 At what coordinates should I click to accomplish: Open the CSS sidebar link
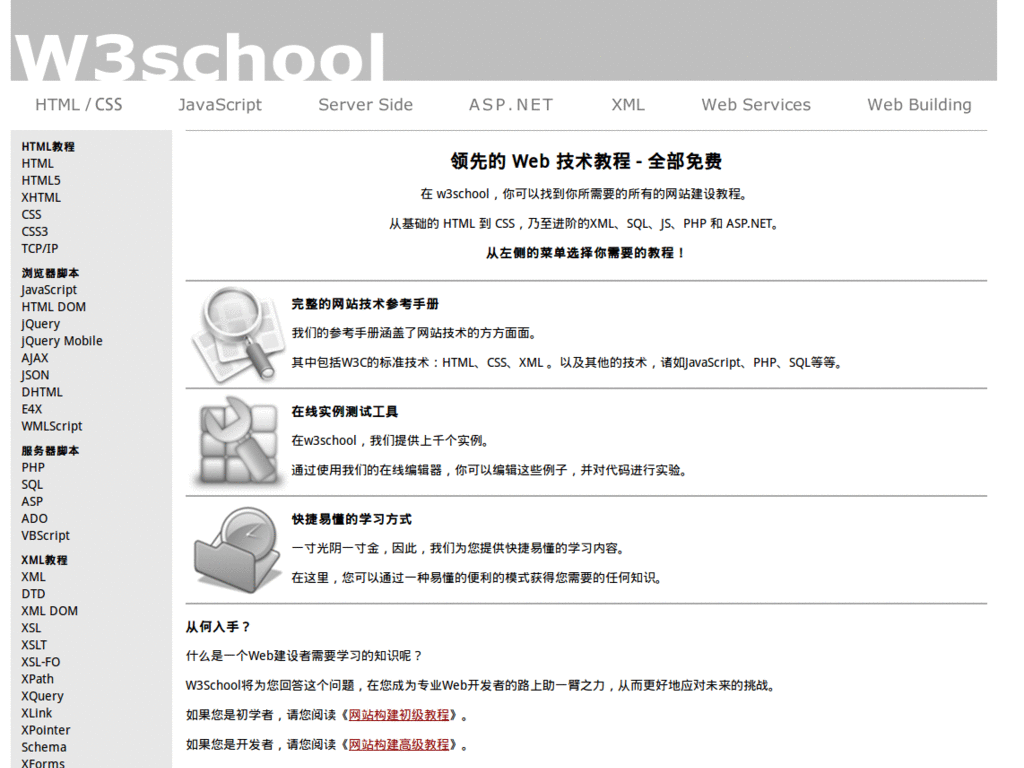tap(31, 214)
